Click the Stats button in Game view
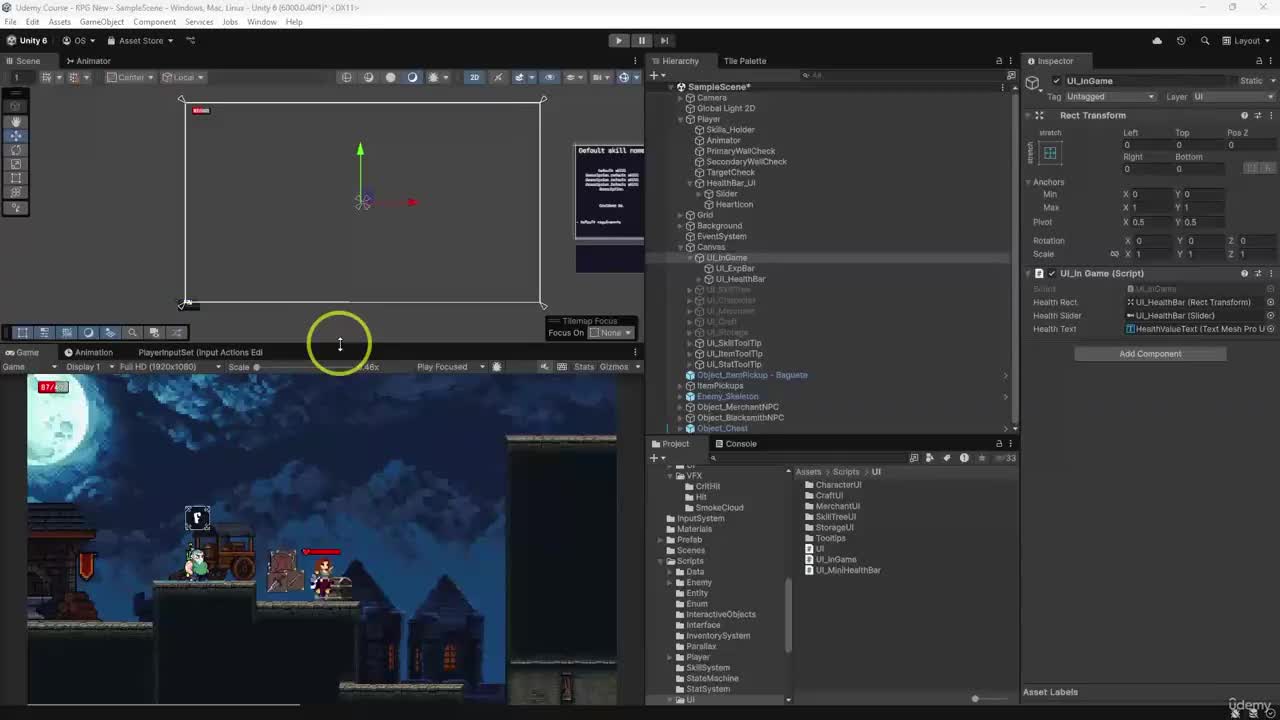The height and width of the screenshot is (720, 1280). [x=584, y=367]
